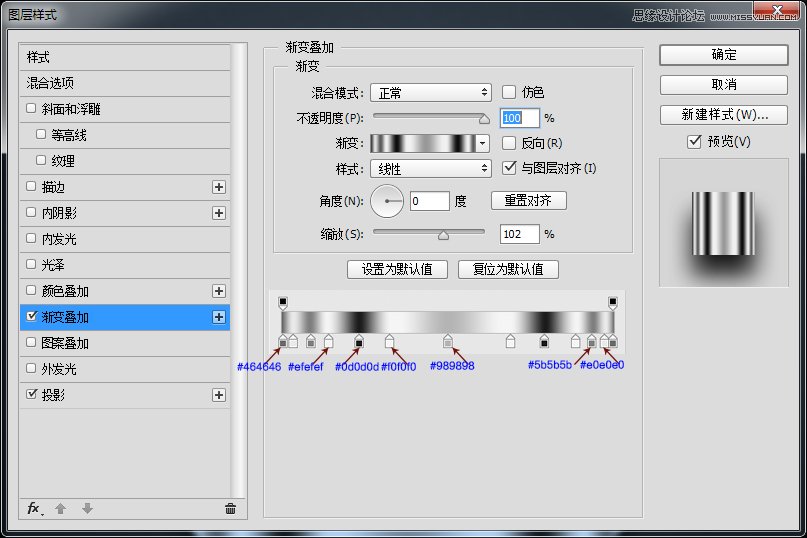The width and height of the screenshot is (807, 538).
Task: Click the move effect down arrow
Action: [x=87, y=509]
